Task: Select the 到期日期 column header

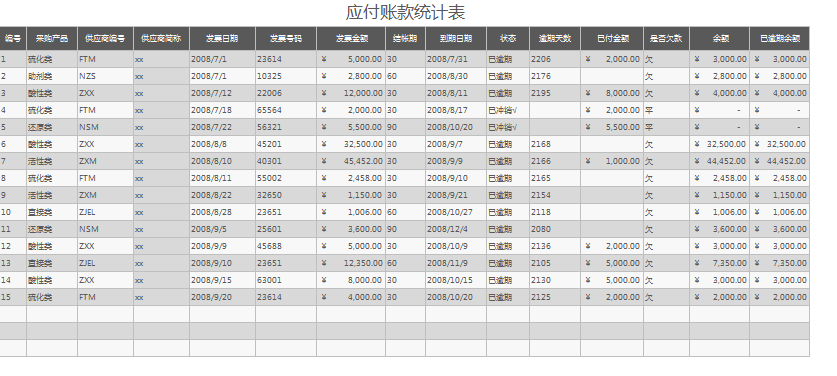Action: 456,38
